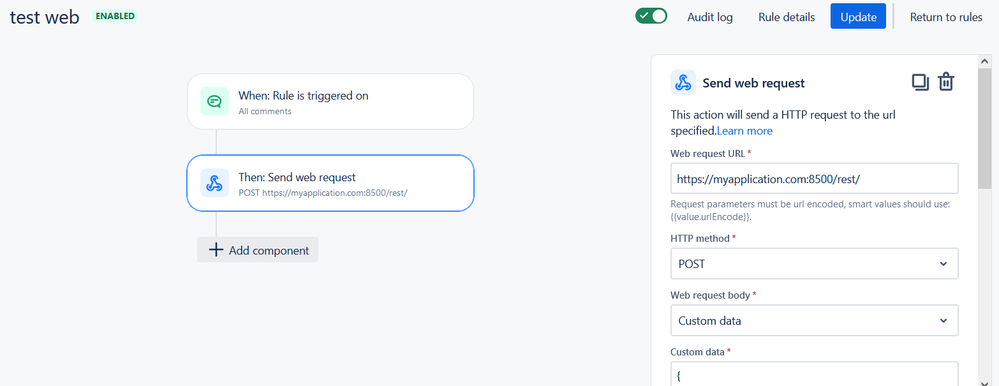
Task: Open the Audit log
Action: pyautogui.click(x=710, y=17)
